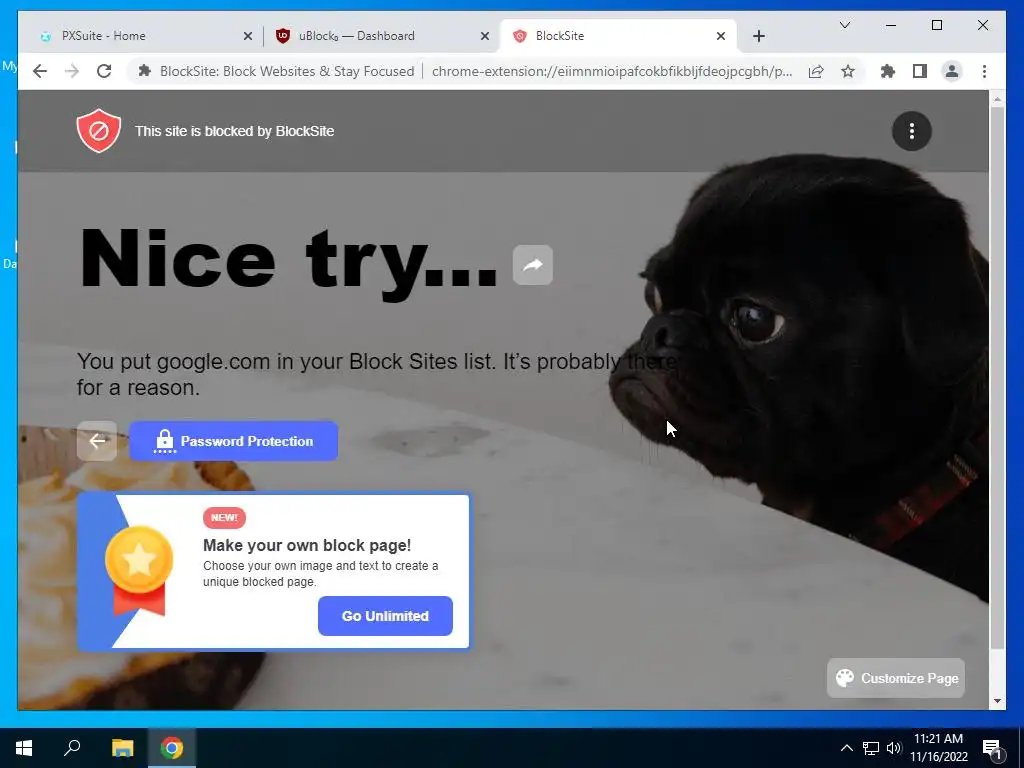Click the share arrow next to Nice try

[x=533, y=264]
